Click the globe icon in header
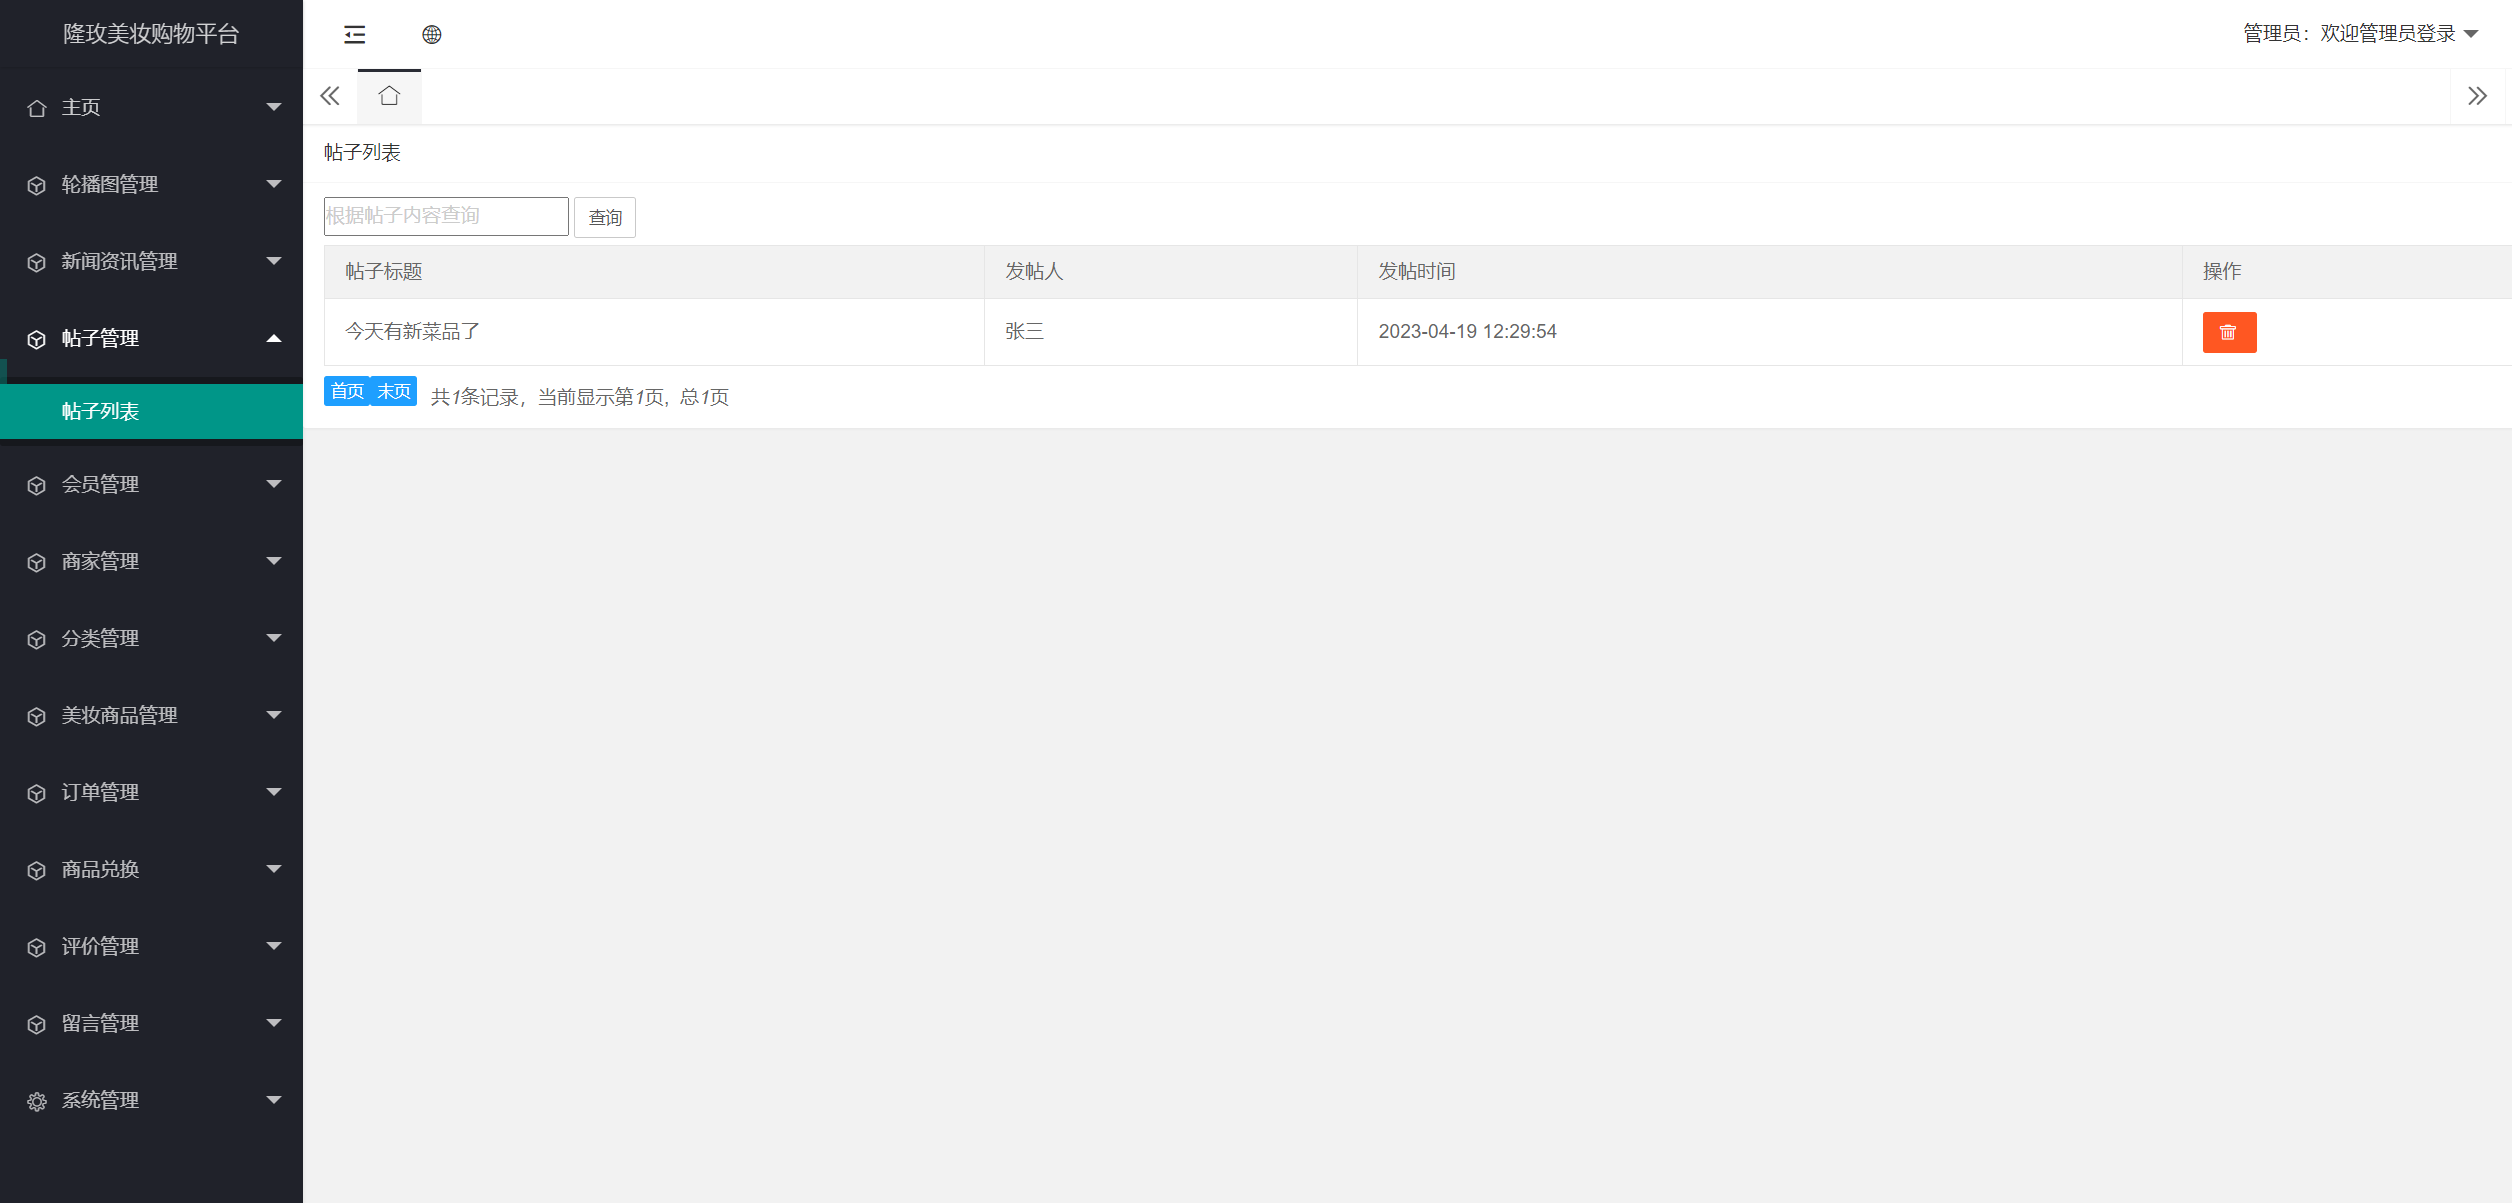This screenshot has width=2512, height=1203. click(x=431, y=35)
